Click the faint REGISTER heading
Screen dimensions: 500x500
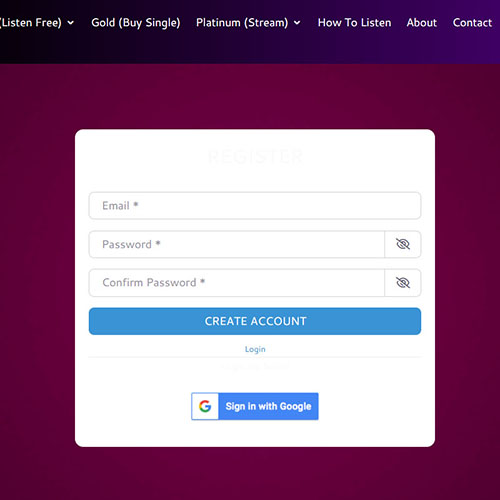(255, 157)
